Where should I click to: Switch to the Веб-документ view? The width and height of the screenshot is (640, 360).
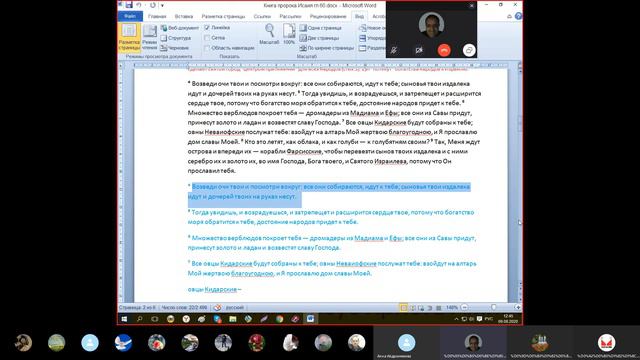coord(180,28)
